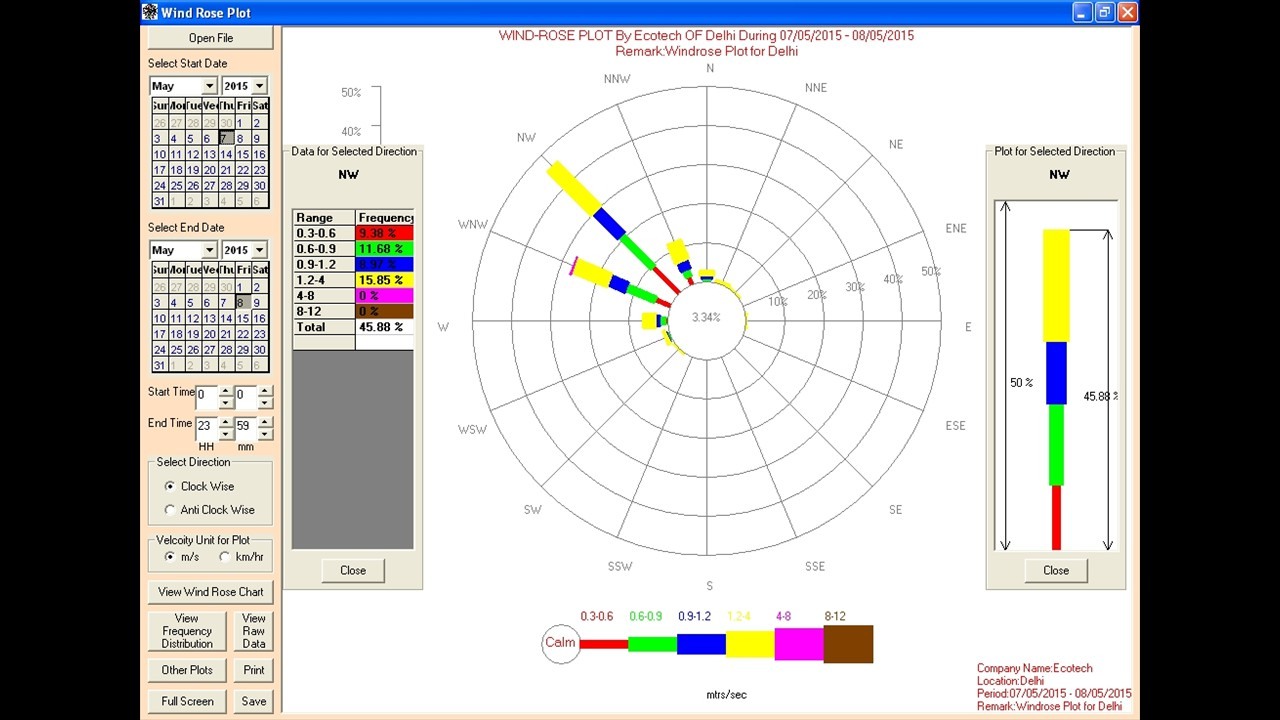Click the Wind Rose Plot title bar icon
Screen dimensions: 1280x720
point(150,12)
